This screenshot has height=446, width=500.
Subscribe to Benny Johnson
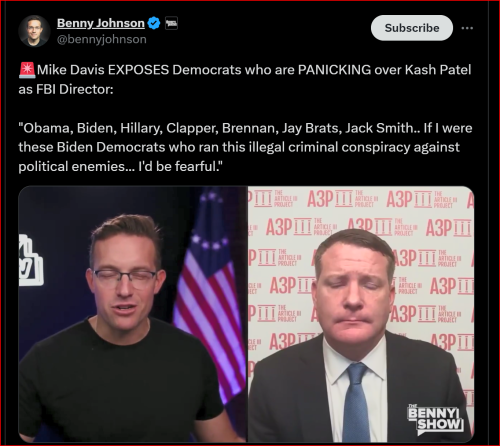point(412,28)
